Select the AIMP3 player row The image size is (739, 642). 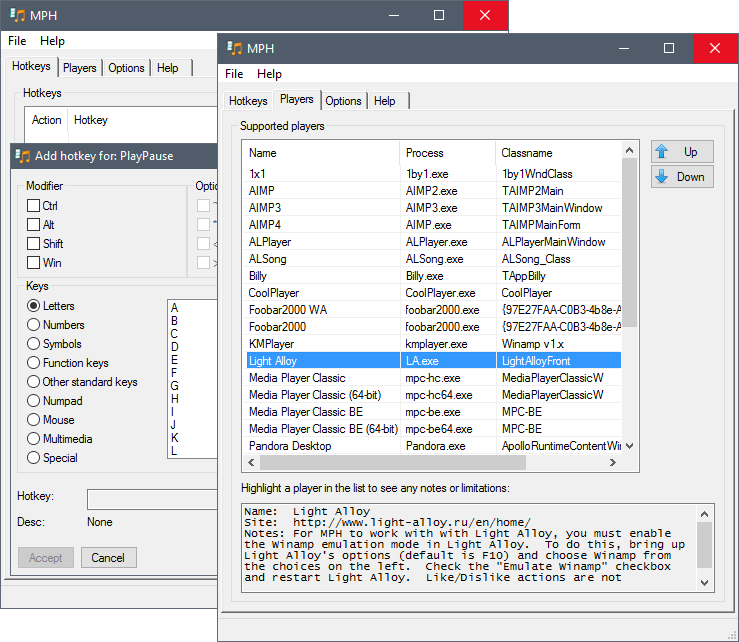433,208
